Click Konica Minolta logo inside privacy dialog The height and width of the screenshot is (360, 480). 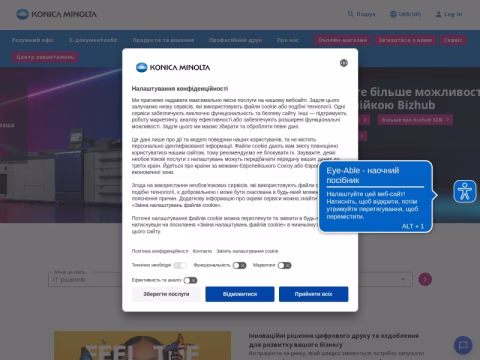pos(173,67)
